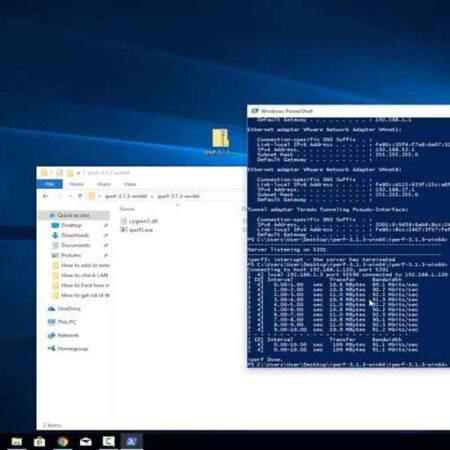
Task: Click the new folder quick access icon
Action: (x=70, y=172)
